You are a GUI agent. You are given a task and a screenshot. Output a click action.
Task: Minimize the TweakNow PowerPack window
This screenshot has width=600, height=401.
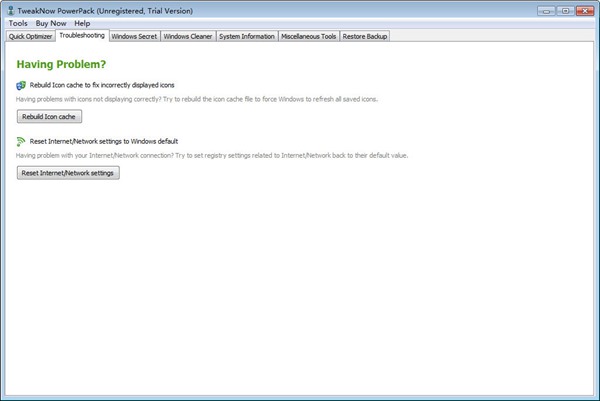pos(546,11)
